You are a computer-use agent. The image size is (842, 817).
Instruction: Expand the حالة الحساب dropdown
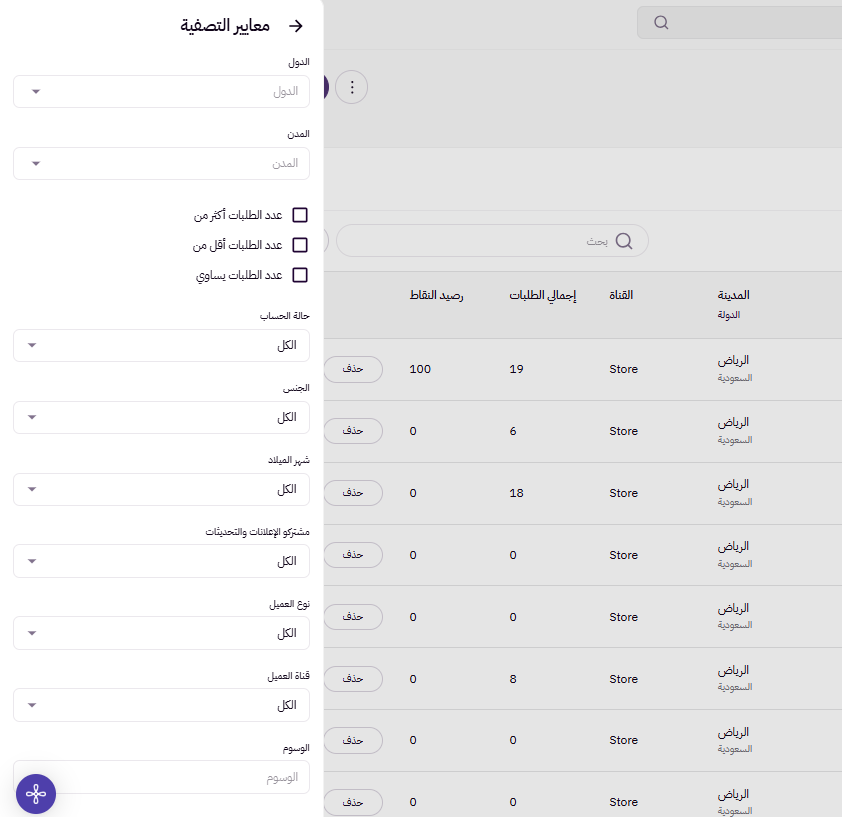(161, 345)
